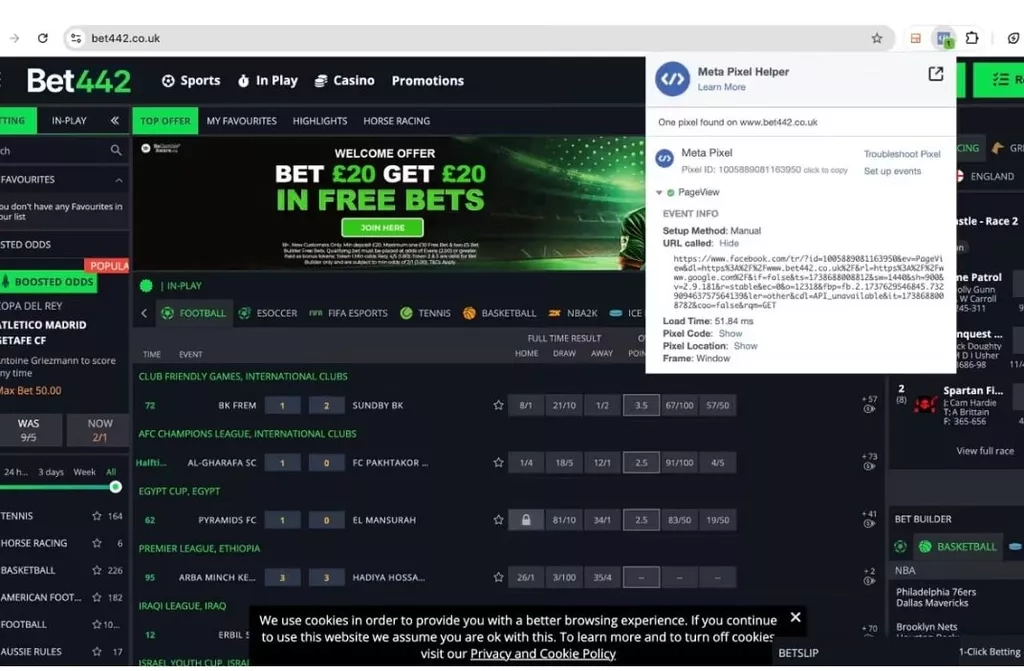
Task: Click the Bet442 logo
Action: 78,81
